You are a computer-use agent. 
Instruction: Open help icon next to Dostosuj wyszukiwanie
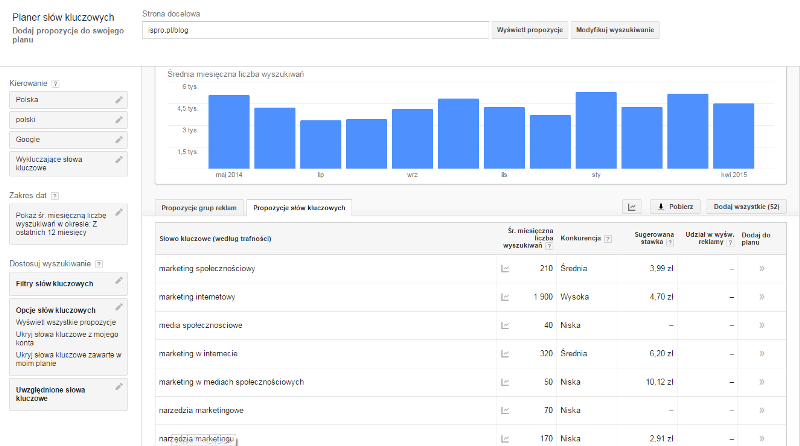(99, 264)
